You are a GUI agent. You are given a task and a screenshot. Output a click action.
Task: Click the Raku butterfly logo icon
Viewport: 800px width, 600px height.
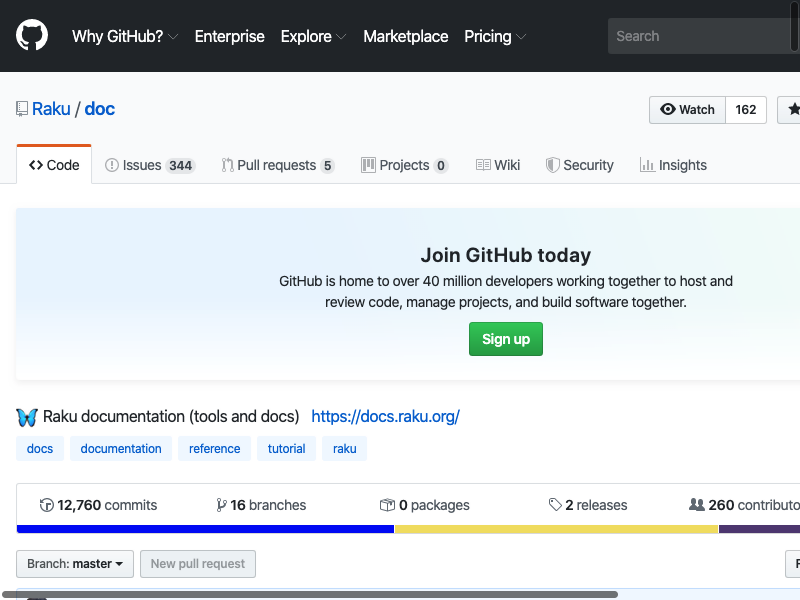tap(27, 417)
